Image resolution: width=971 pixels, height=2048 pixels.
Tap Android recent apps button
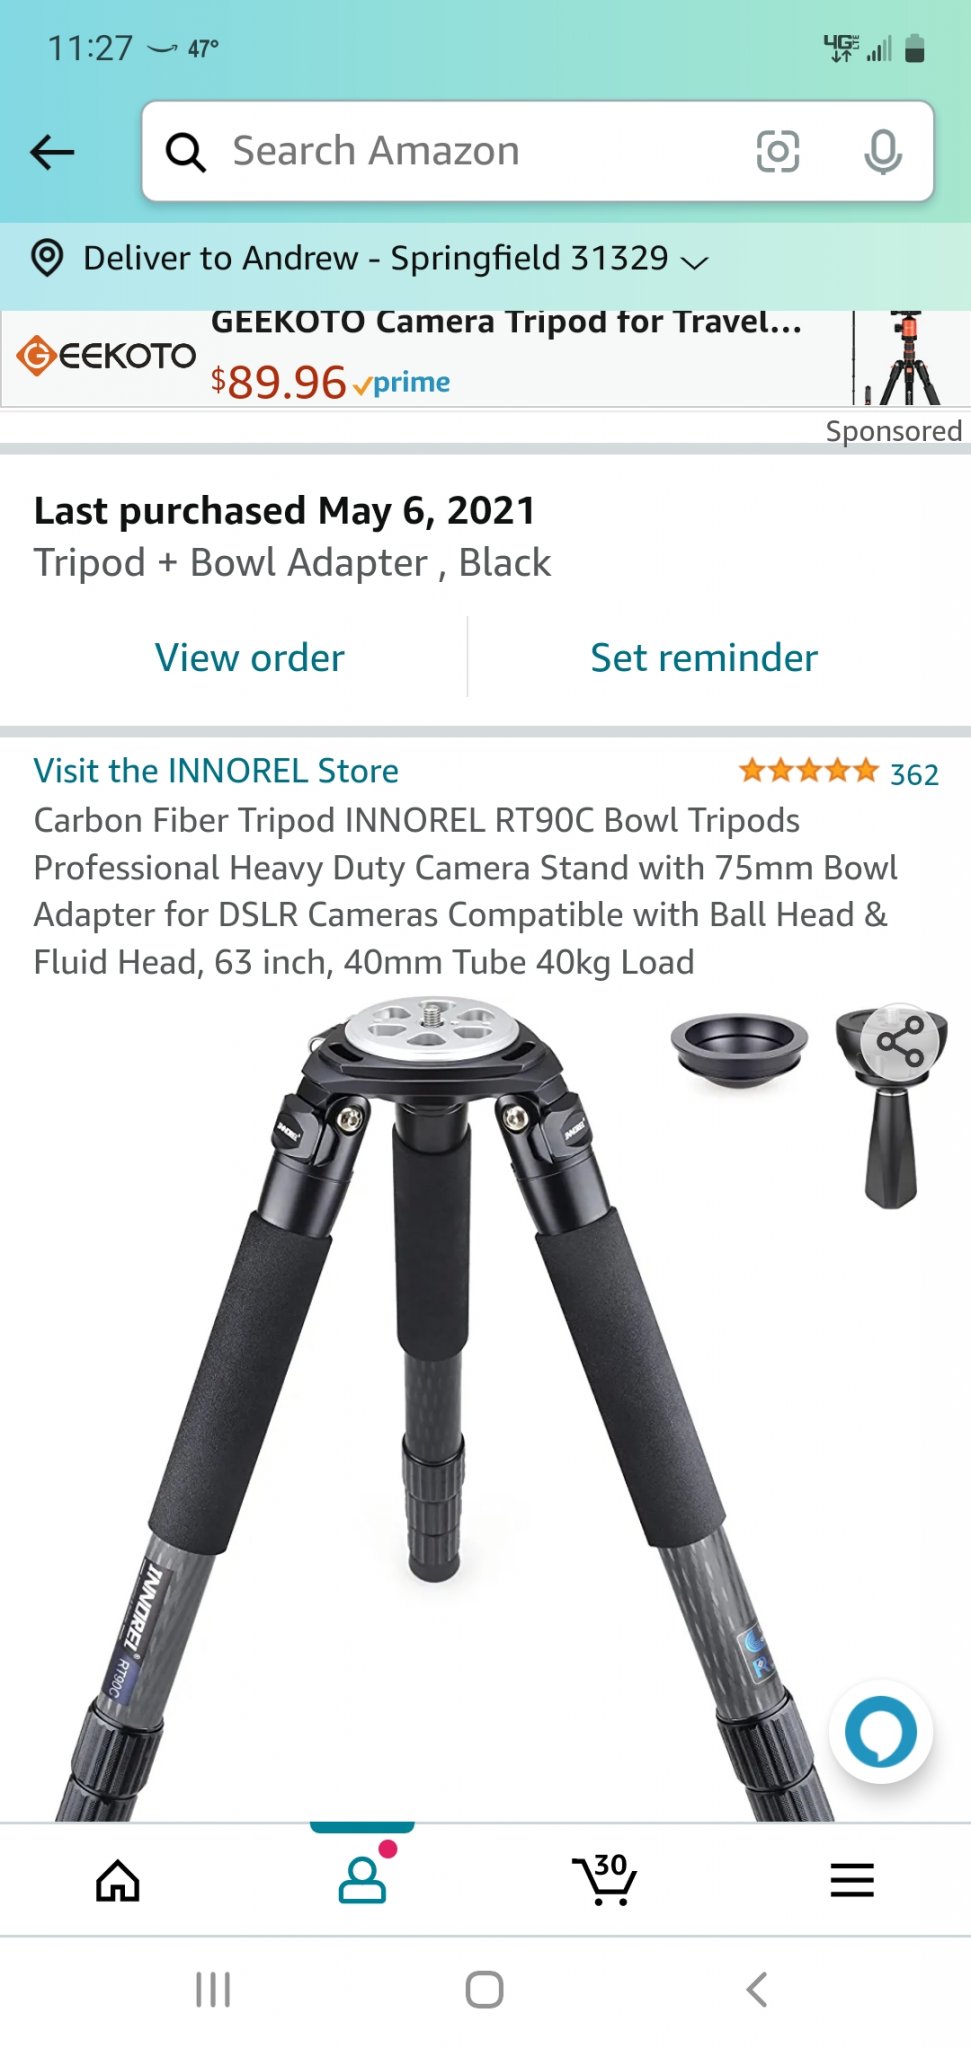(x=213, y=1990)
